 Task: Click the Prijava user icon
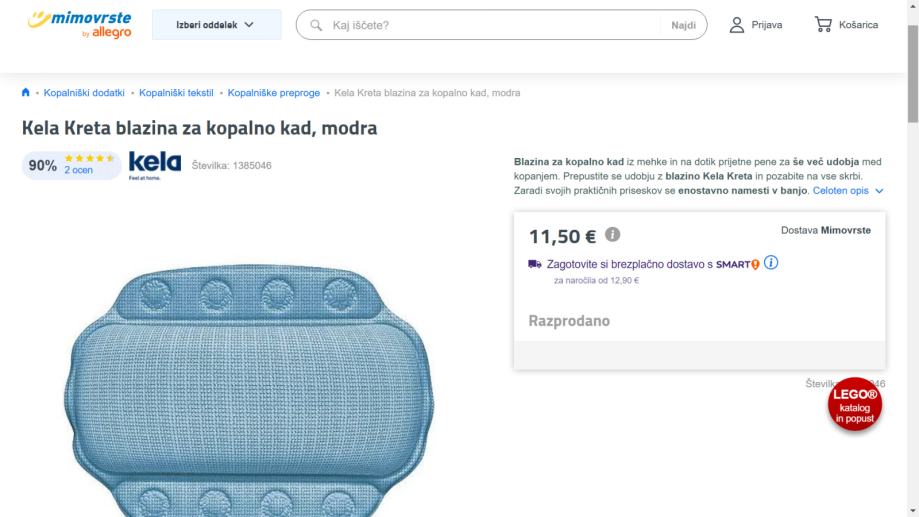pyautogui.click(x=737, y=25)
